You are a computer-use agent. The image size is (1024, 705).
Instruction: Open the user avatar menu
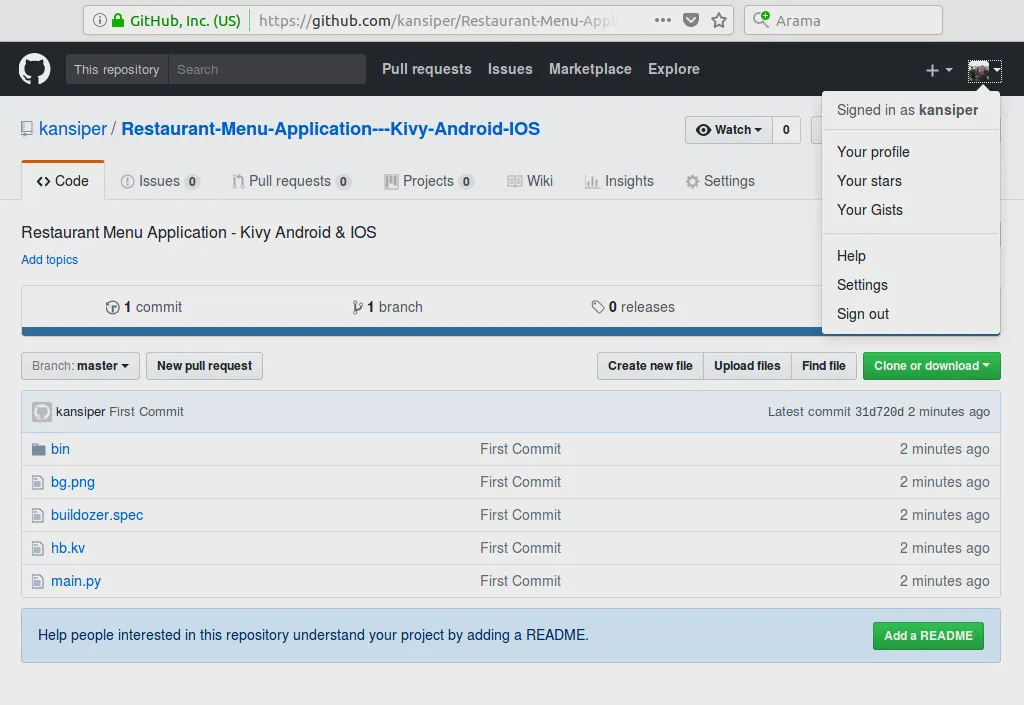tap(984, 70)
